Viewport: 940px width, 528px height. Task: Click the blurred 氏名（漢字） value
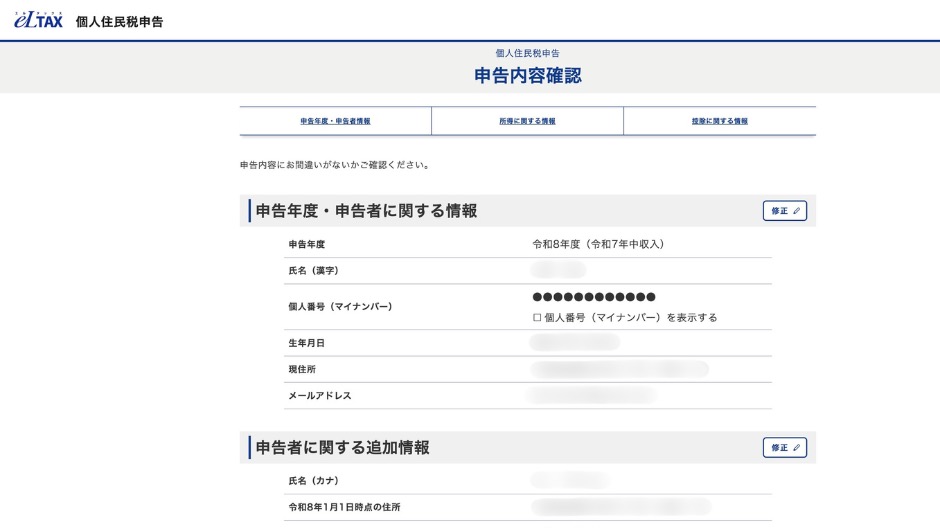point(559,270)
